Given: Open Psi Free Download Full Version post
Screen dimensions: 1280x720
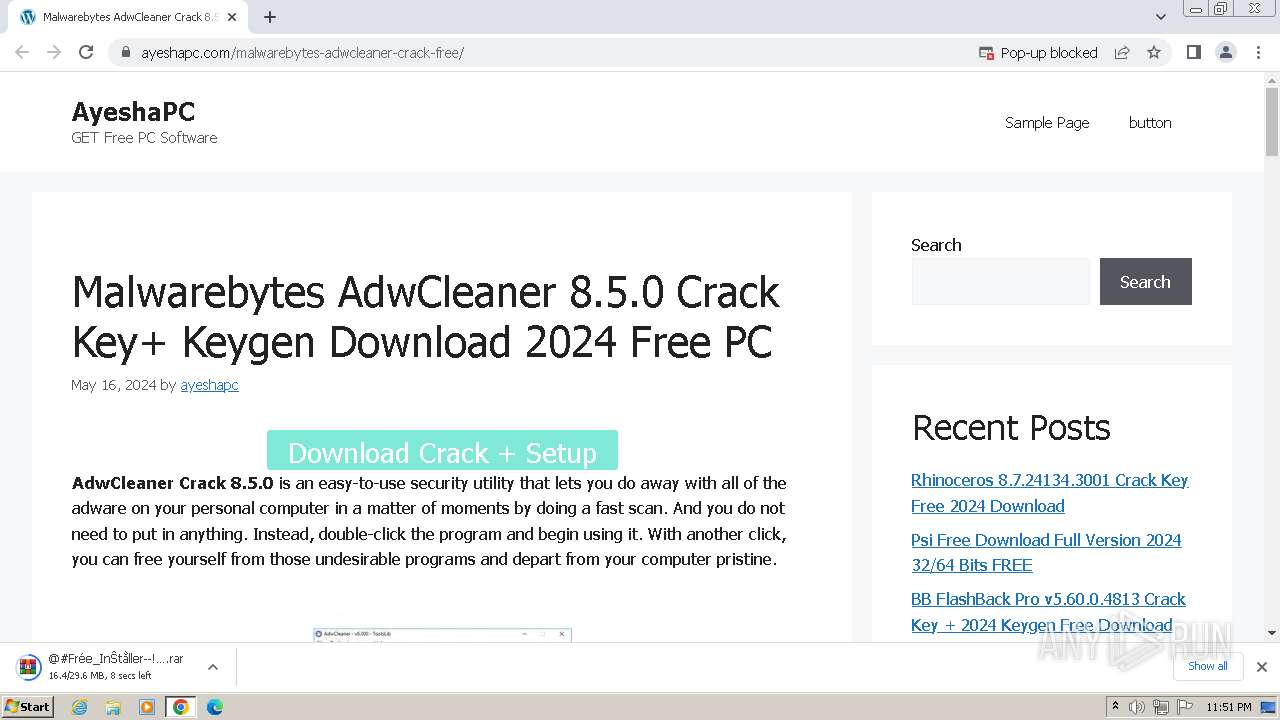Looking at the screenshot, I should pos(1046,552).
